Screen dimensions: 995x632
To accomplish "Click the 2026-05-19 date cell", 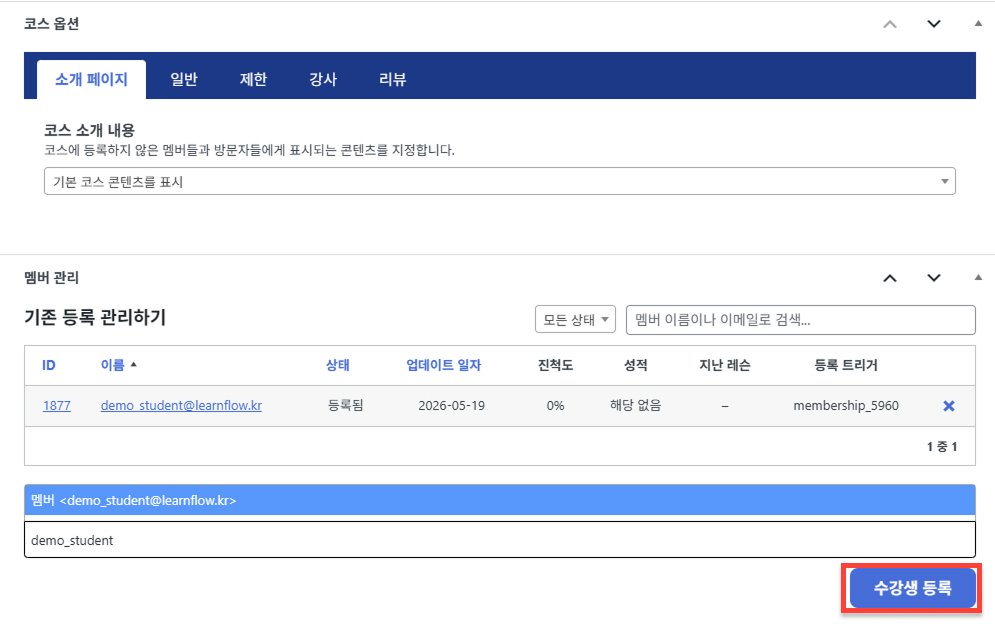I will 451,405.
